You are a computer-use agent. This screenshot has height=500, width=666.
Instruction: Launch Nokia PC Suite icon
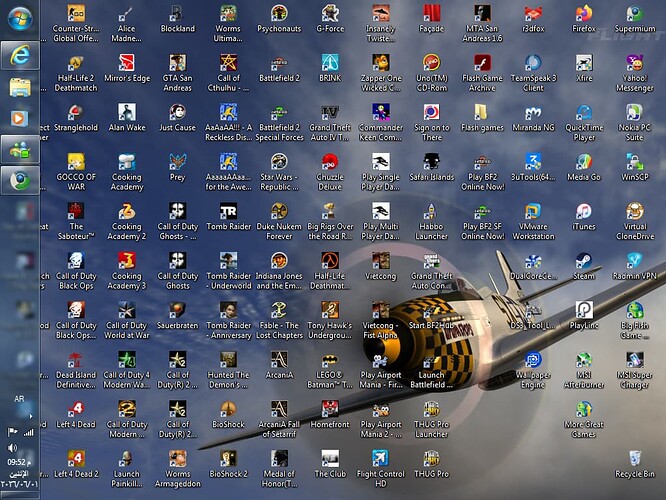pos(635,123)
